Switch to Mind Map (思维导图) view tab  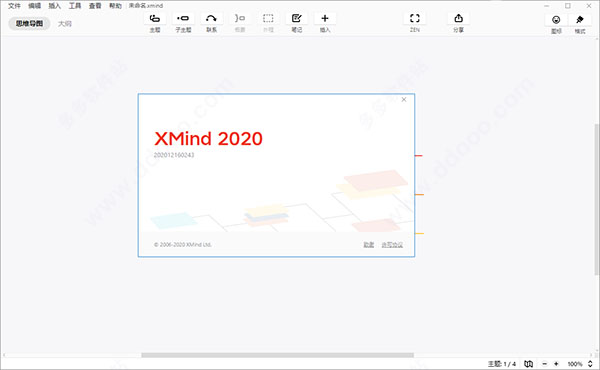point(29,24)
